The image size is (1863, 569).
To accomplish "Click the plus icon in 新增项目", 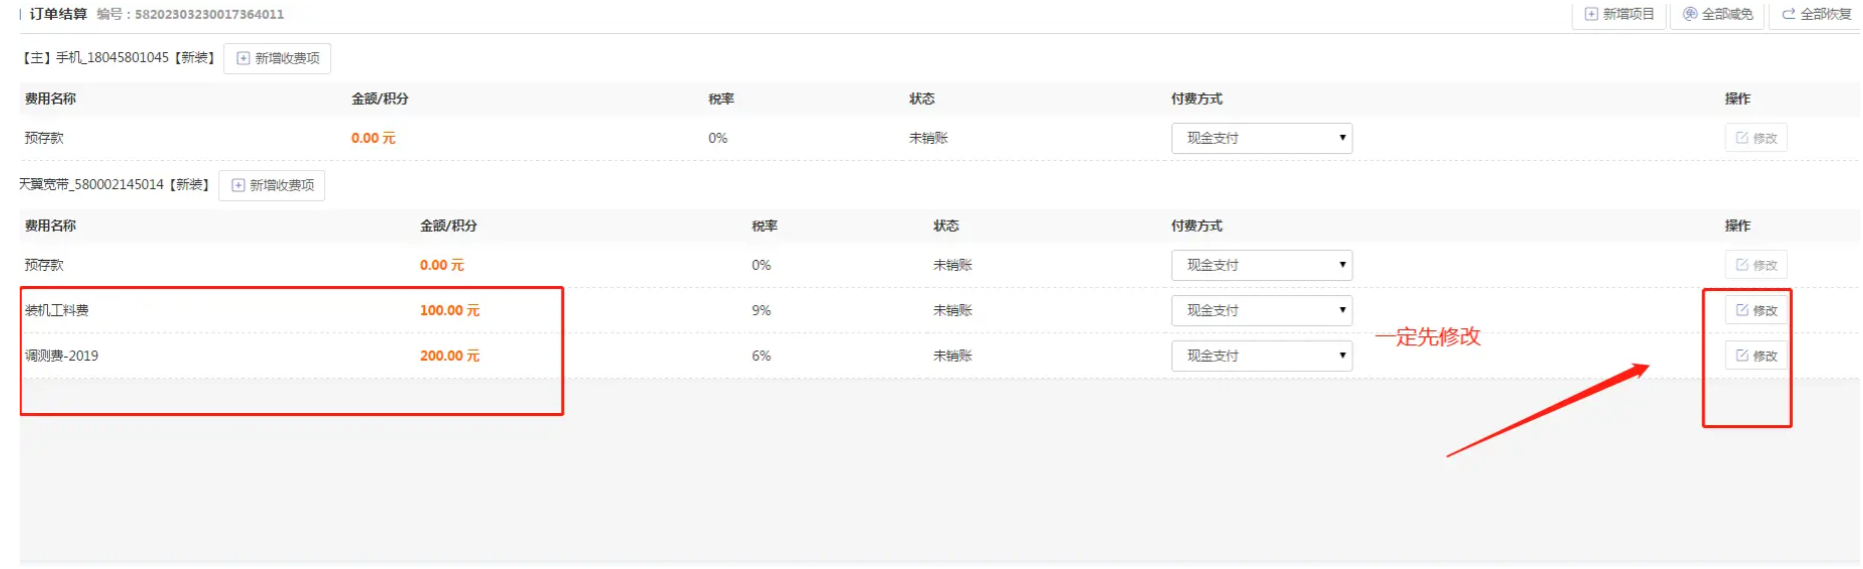I will click(1591, 14).
